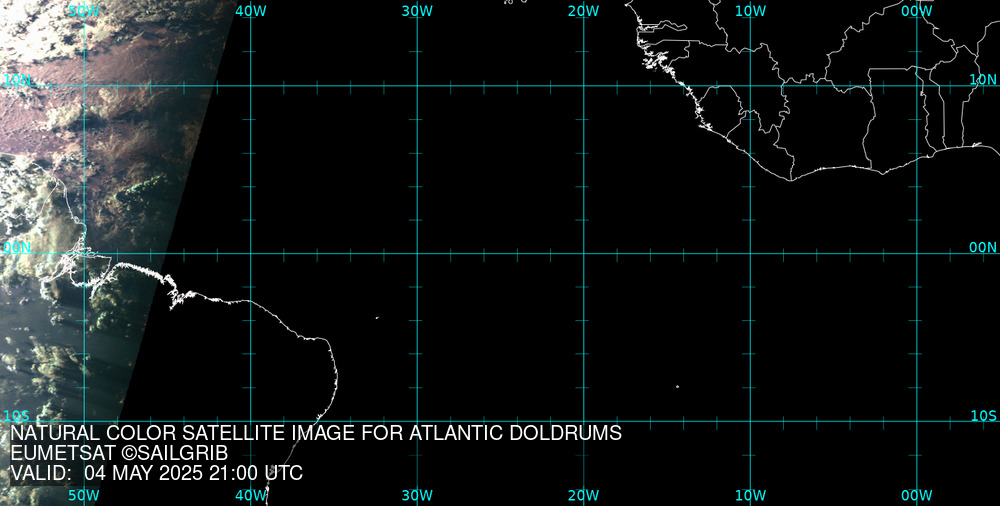Click the small island dot near 14W 8S
This screenshot has width=1000, height=506.
(677, 386)
